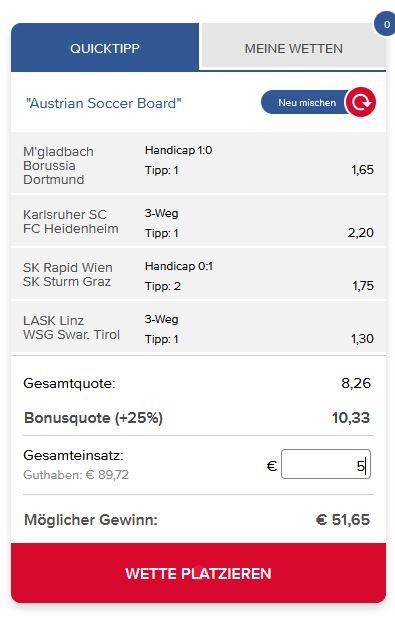Click the Gesamtquote value 8,26
This screenshot has height=624, width=395.
[356, 383]
